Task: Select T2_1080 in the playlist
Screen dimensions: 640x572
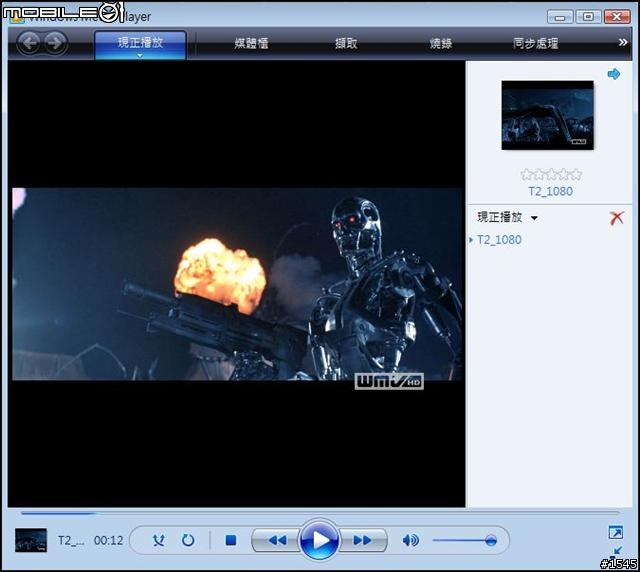Action: pos(499,240)
